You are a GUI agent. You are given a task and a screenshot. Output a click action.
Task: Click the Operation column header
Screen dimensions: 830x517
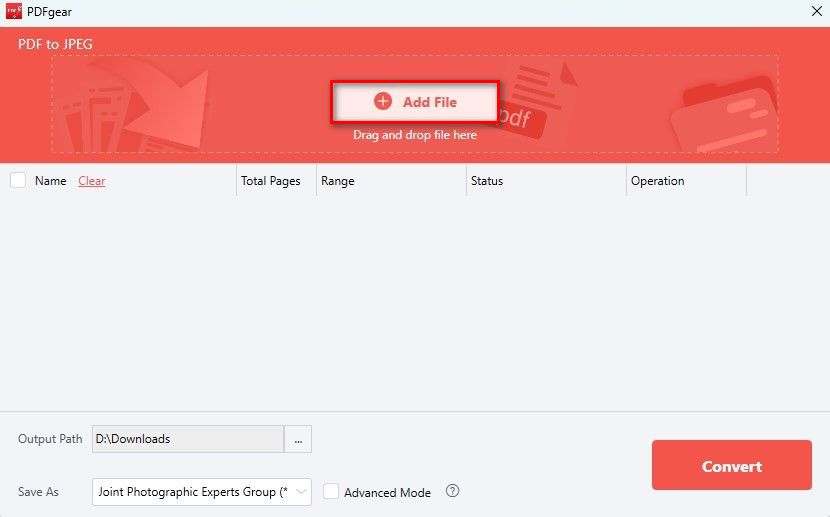tap(657, 181)
